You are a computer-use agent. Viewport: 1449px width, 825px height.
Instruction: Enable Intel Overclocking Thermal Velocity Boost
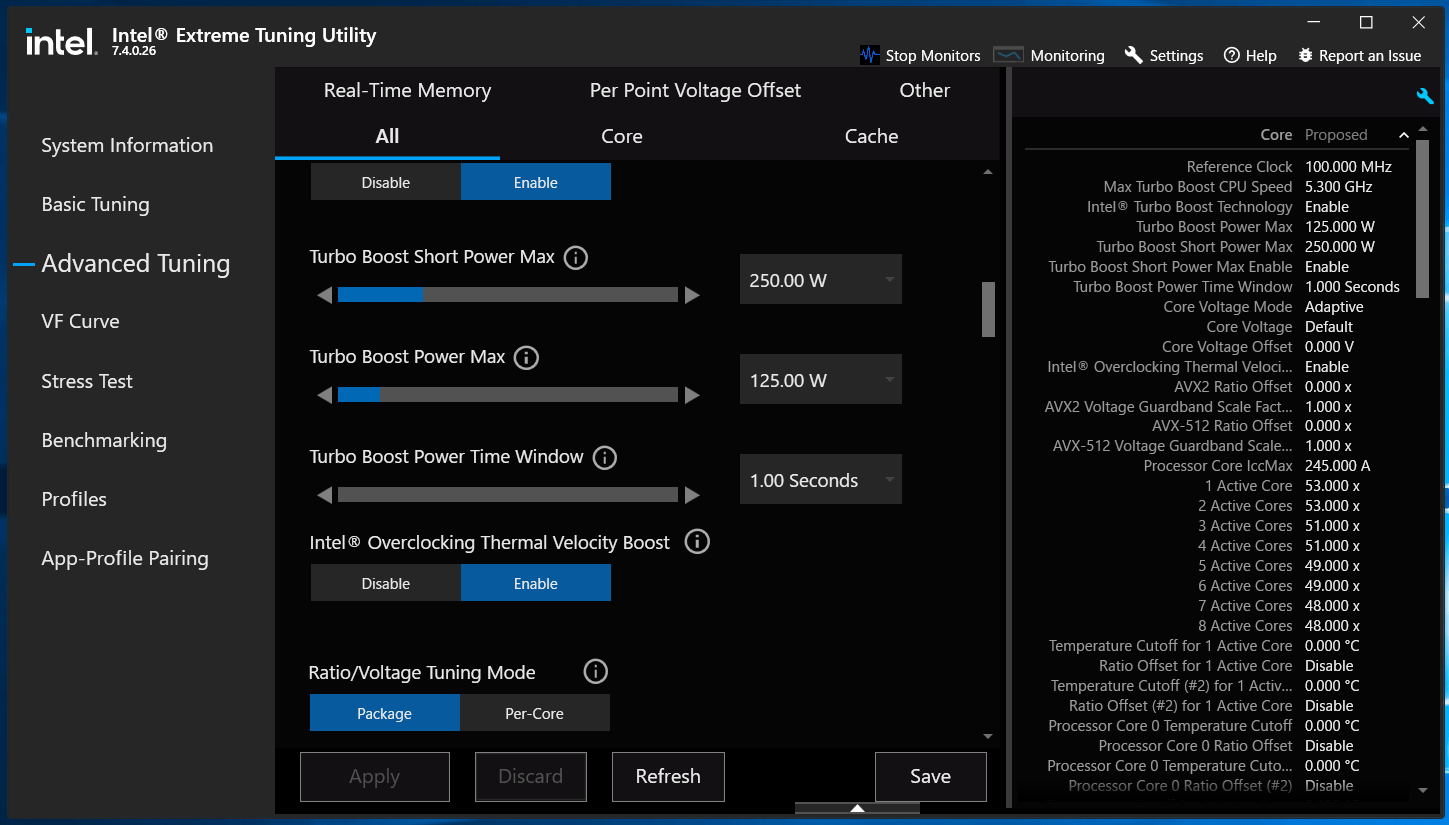point(536,584)
